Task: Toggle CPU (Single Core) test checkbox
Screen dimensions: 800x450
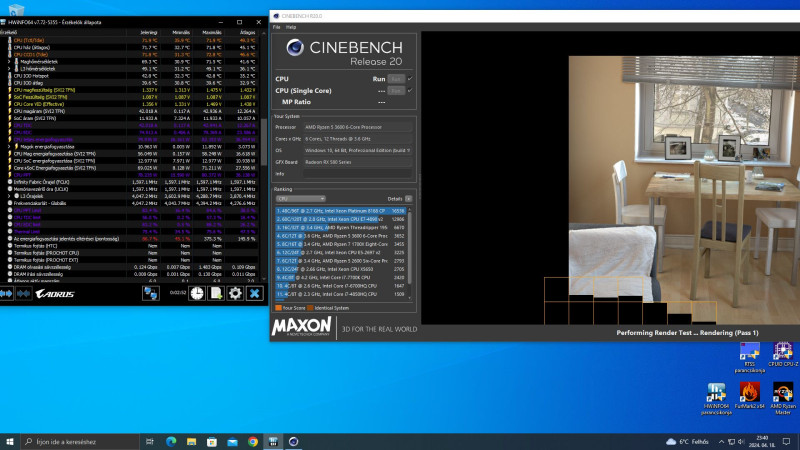Action: (x=410, y=90)
